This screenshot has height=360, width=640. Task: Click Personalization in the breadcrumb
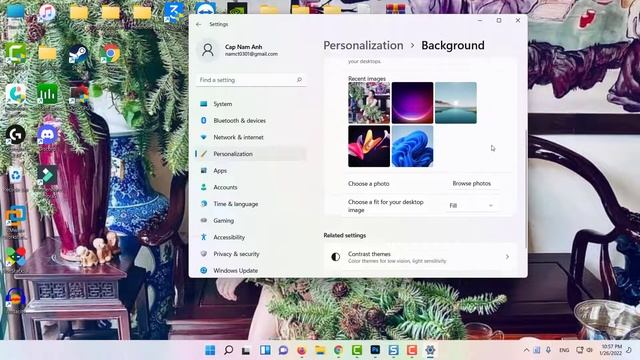point(363,45)
